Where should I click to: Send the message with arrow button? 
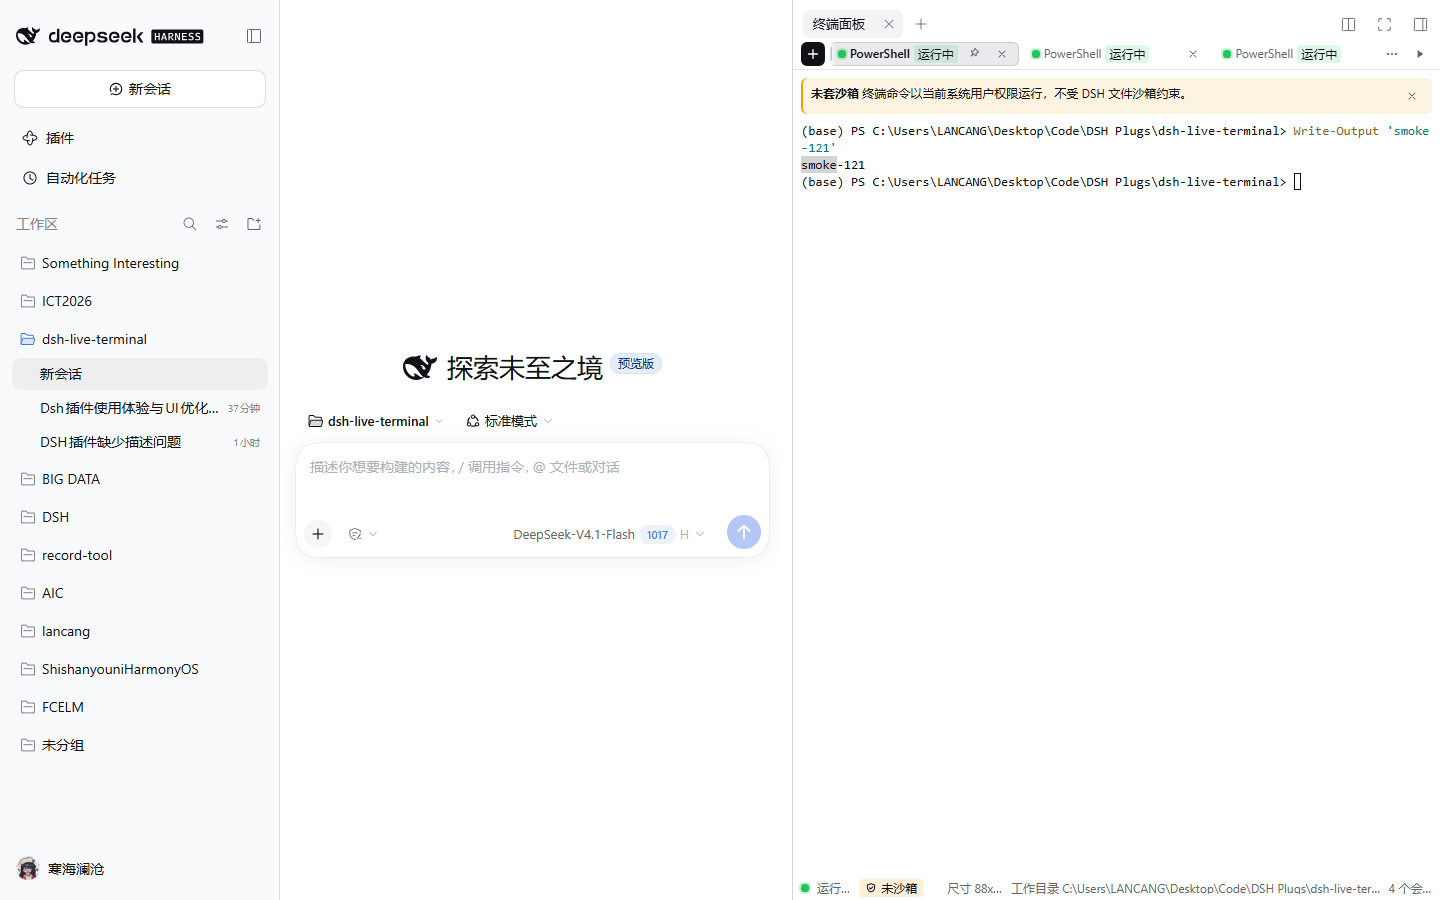pos(744,532)
